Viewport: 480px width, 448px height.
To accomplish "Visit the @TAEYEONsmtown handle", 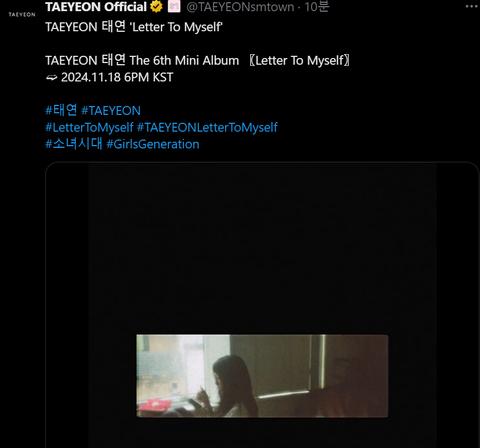I will pos(240,7).
